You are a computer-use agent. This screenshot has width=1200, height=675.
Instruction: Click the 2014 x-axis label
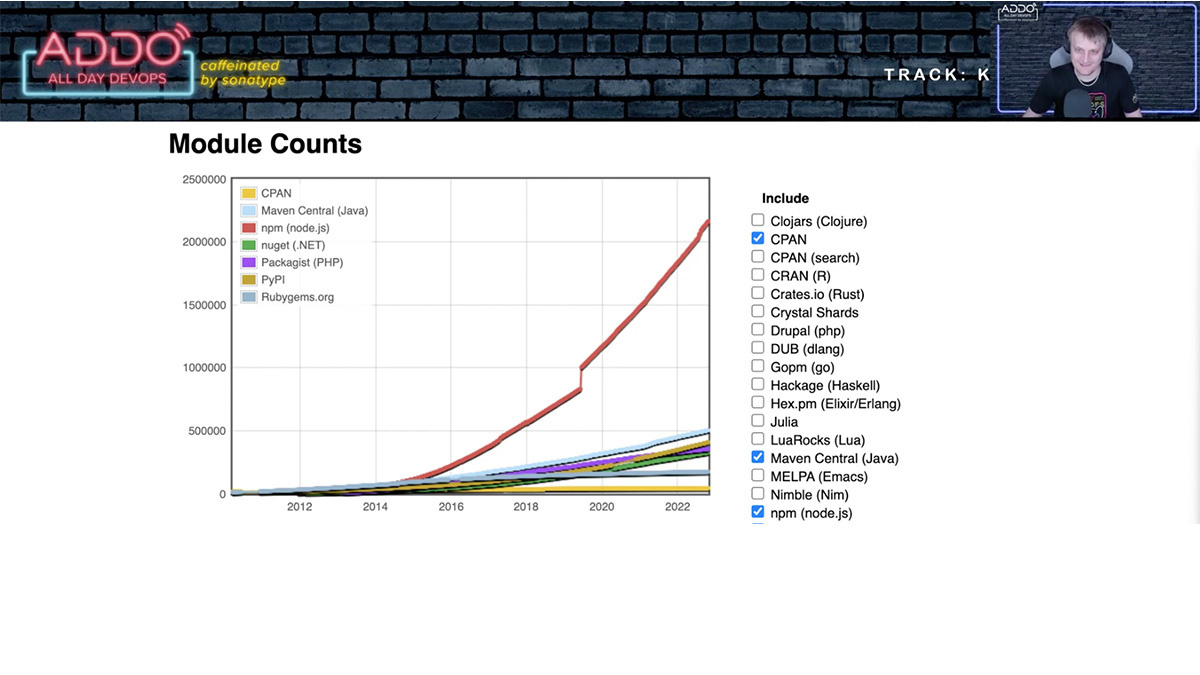tap(375, 507)
